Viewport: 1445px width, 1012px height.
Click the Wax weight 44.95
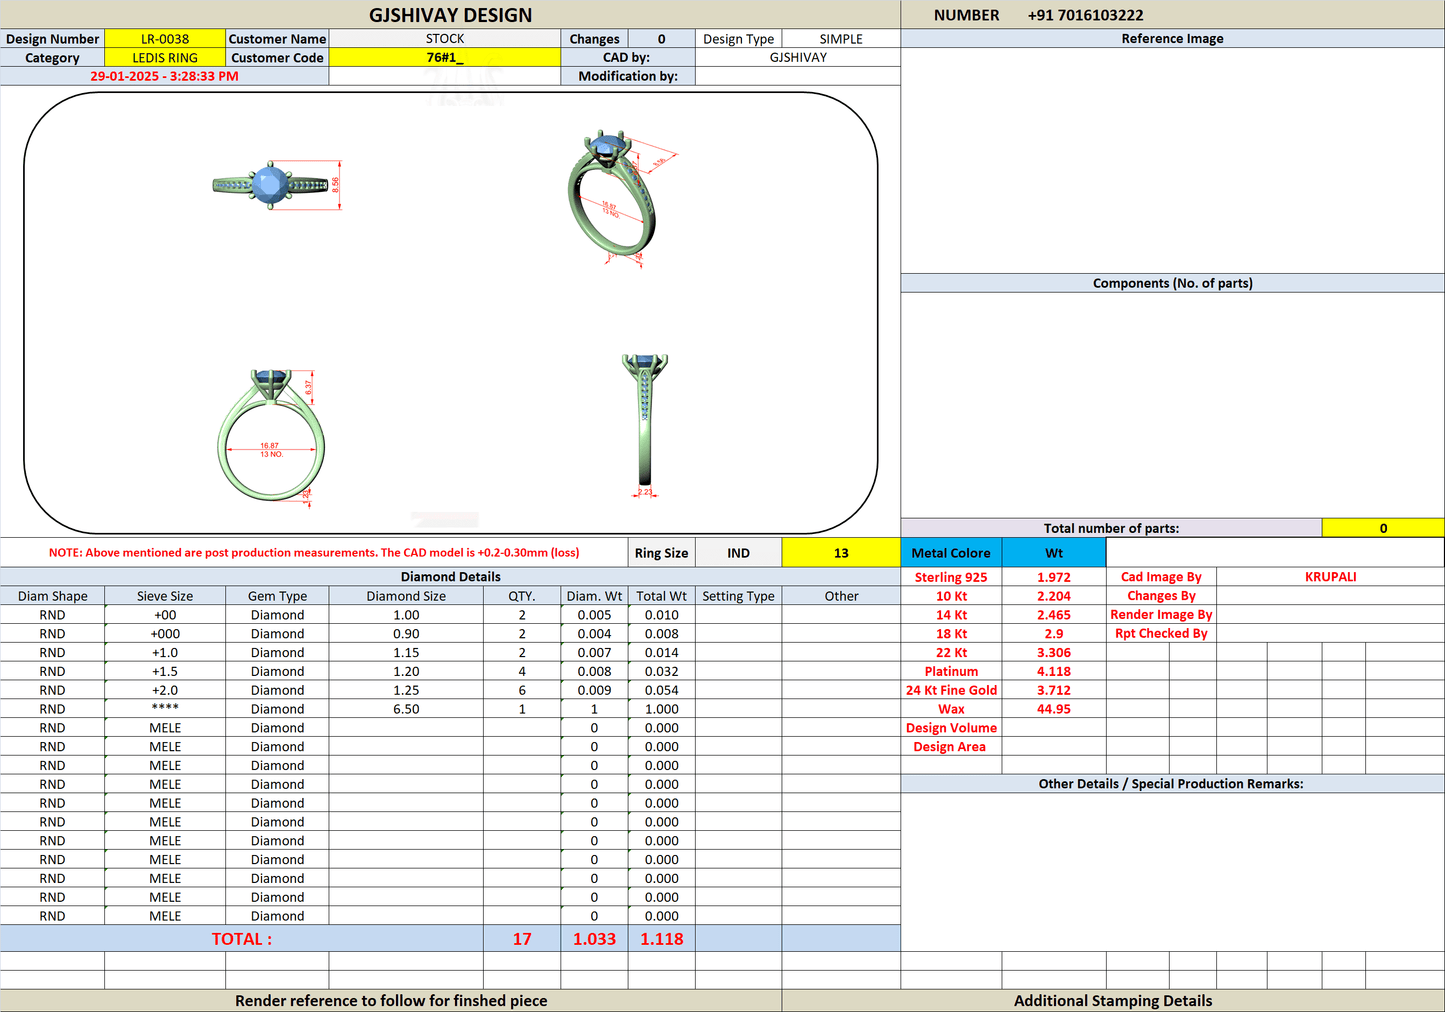click(x=1054, y=709)
